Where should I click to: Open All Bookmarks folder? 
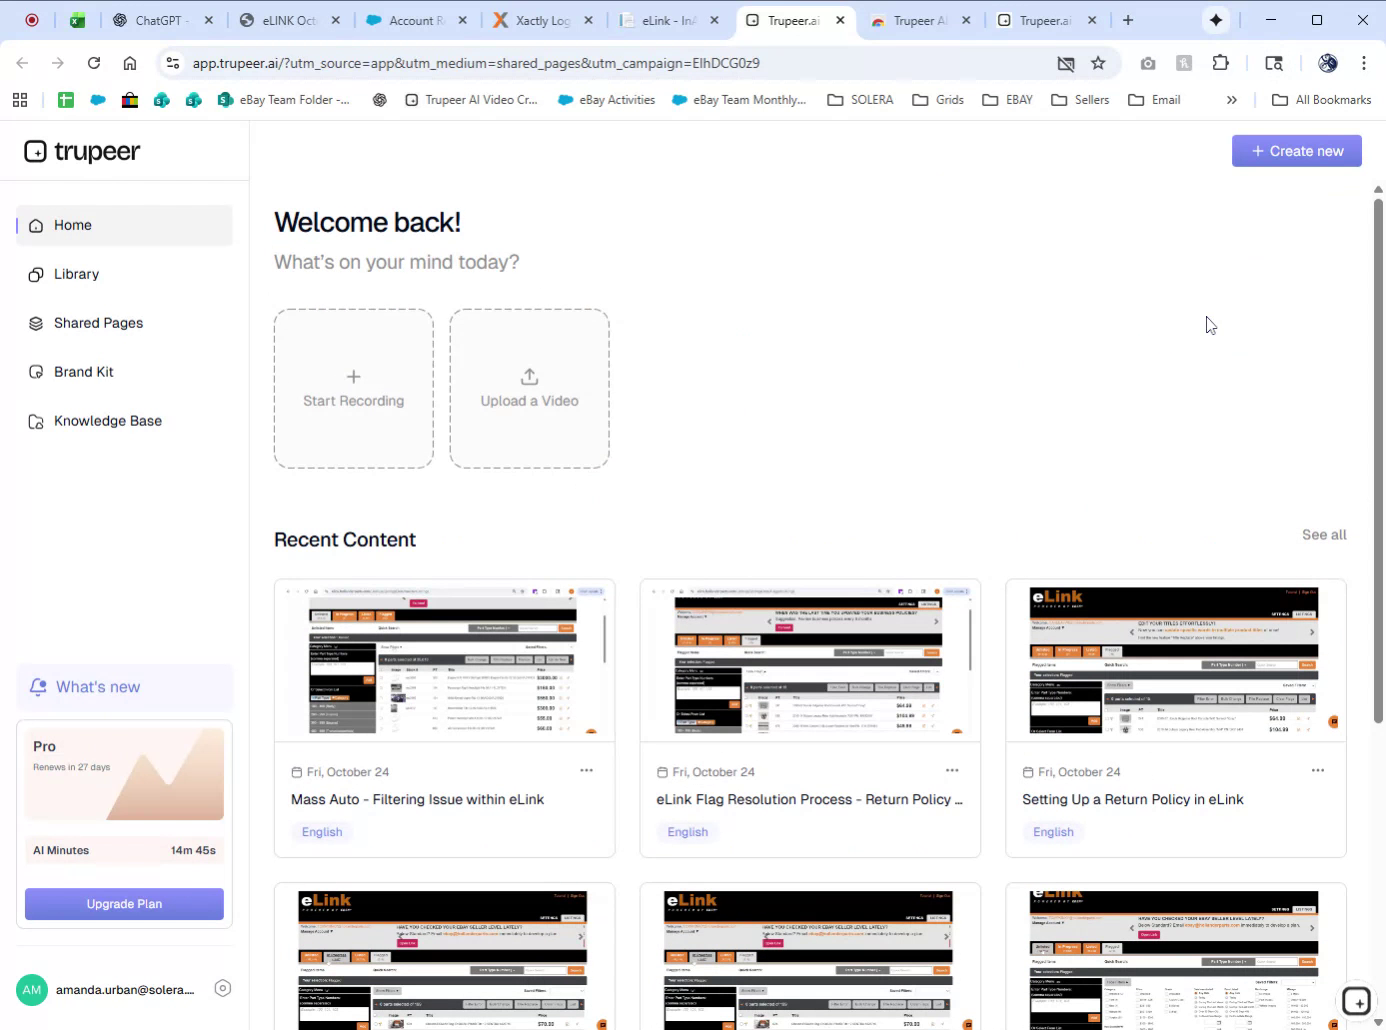pos(1321,100)
